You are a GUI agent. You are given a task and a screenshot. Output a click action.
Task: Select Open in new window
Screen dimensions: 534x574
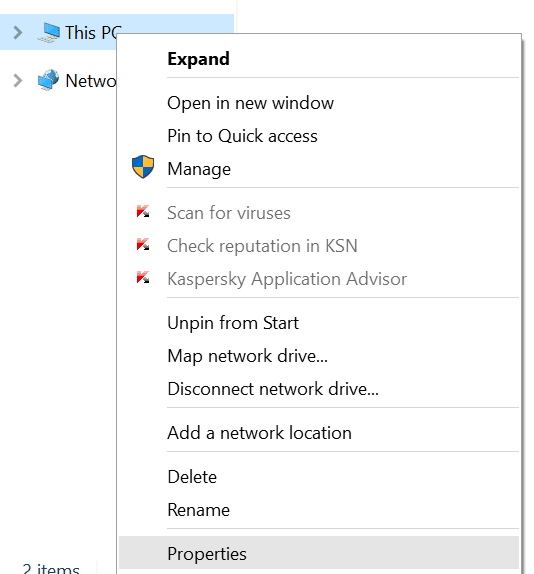point(319,103)
